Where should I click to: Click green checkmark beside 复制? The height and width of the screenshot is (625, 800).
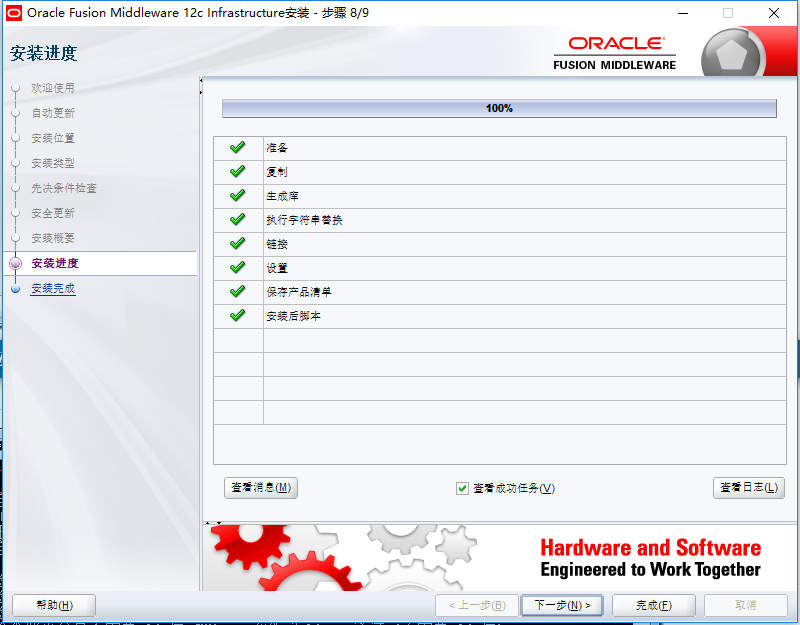point(237,171)
